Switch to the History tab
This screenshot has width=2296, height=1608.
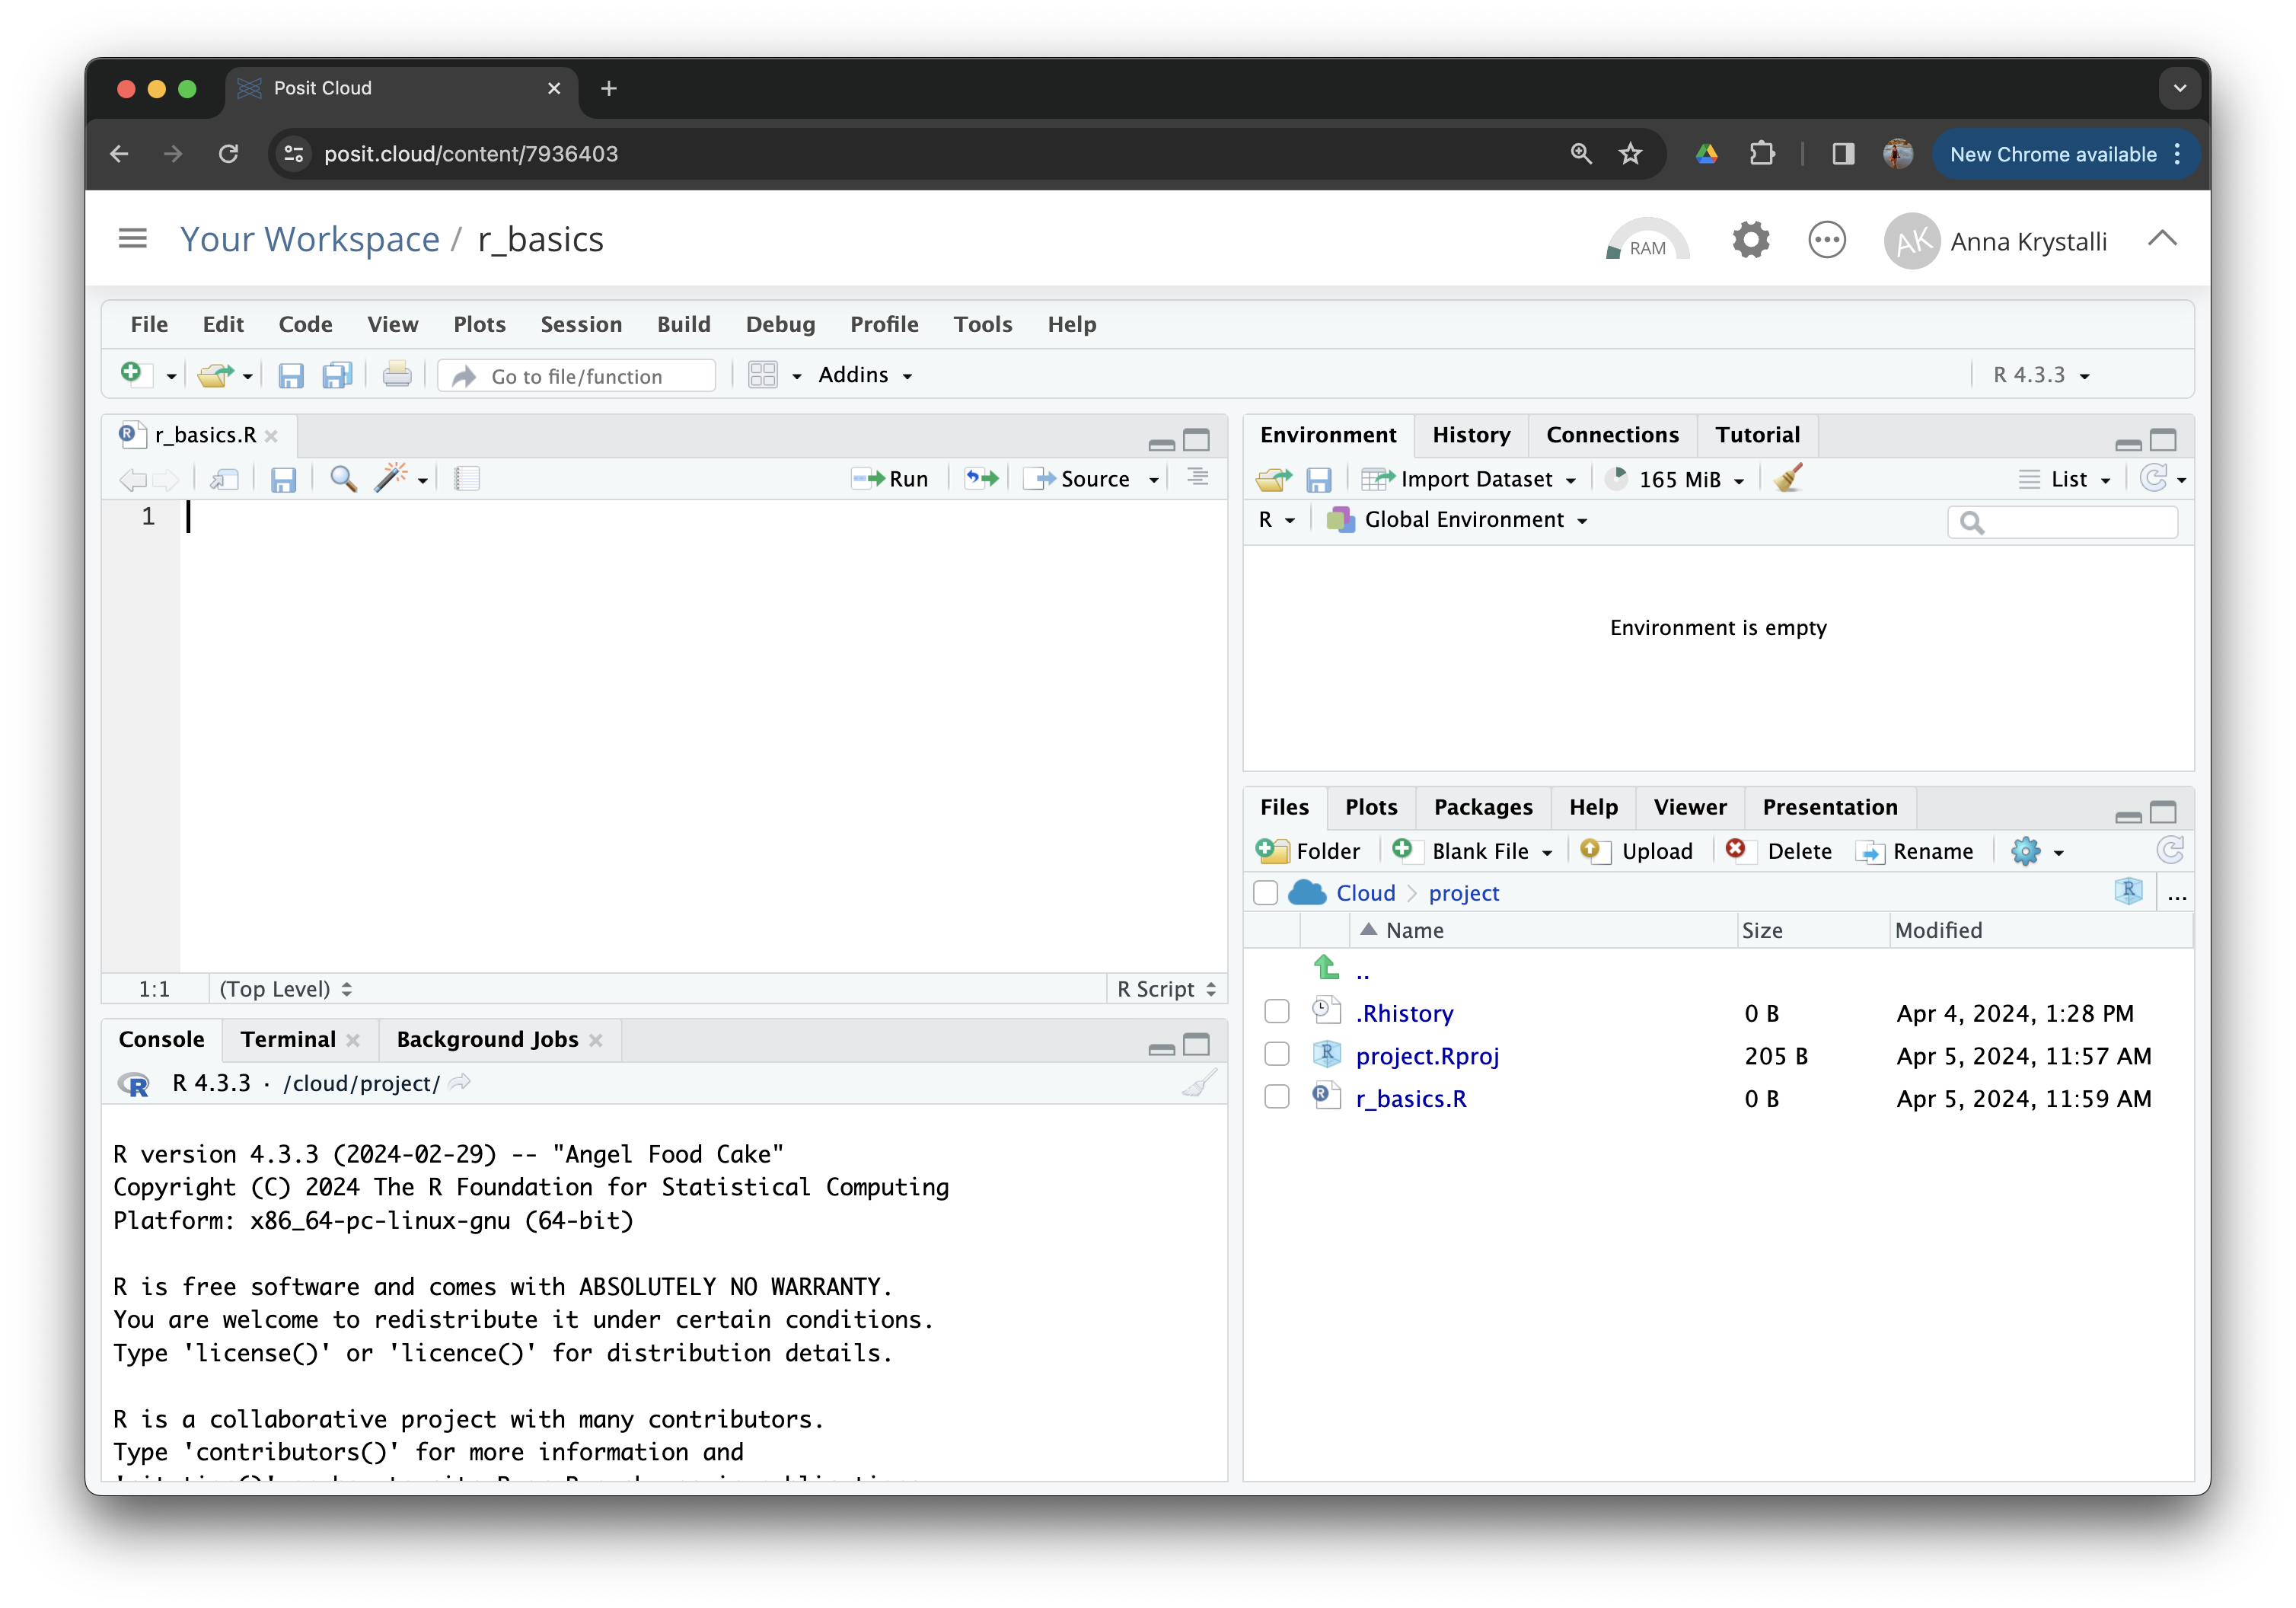click(x=1471, y=435)
